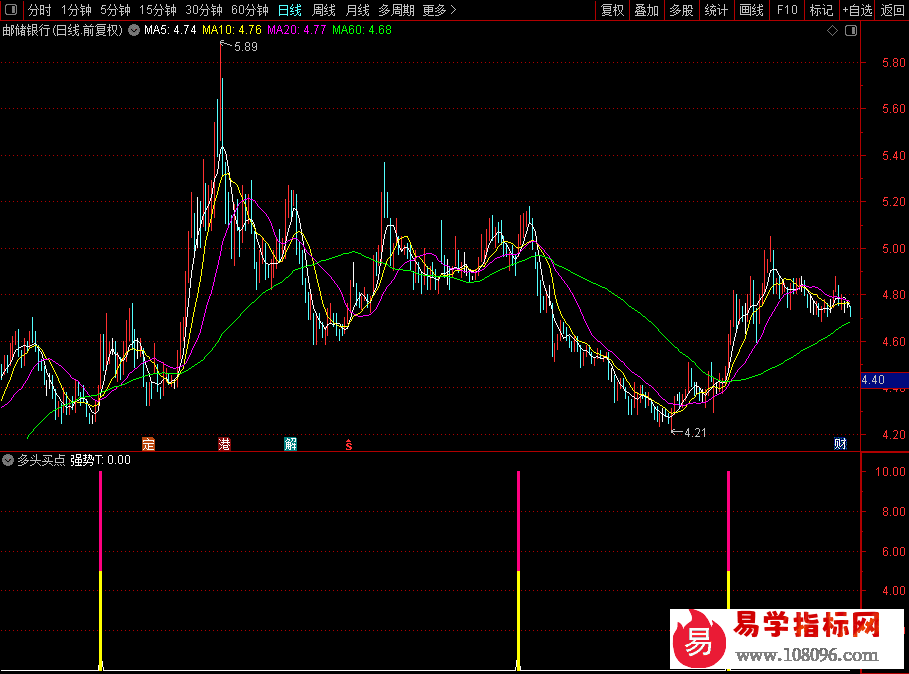The width and height of the screenshot is (909, 674).
Task: Click the first buy-signal bar in indicator panel
Action: [101, 570]
